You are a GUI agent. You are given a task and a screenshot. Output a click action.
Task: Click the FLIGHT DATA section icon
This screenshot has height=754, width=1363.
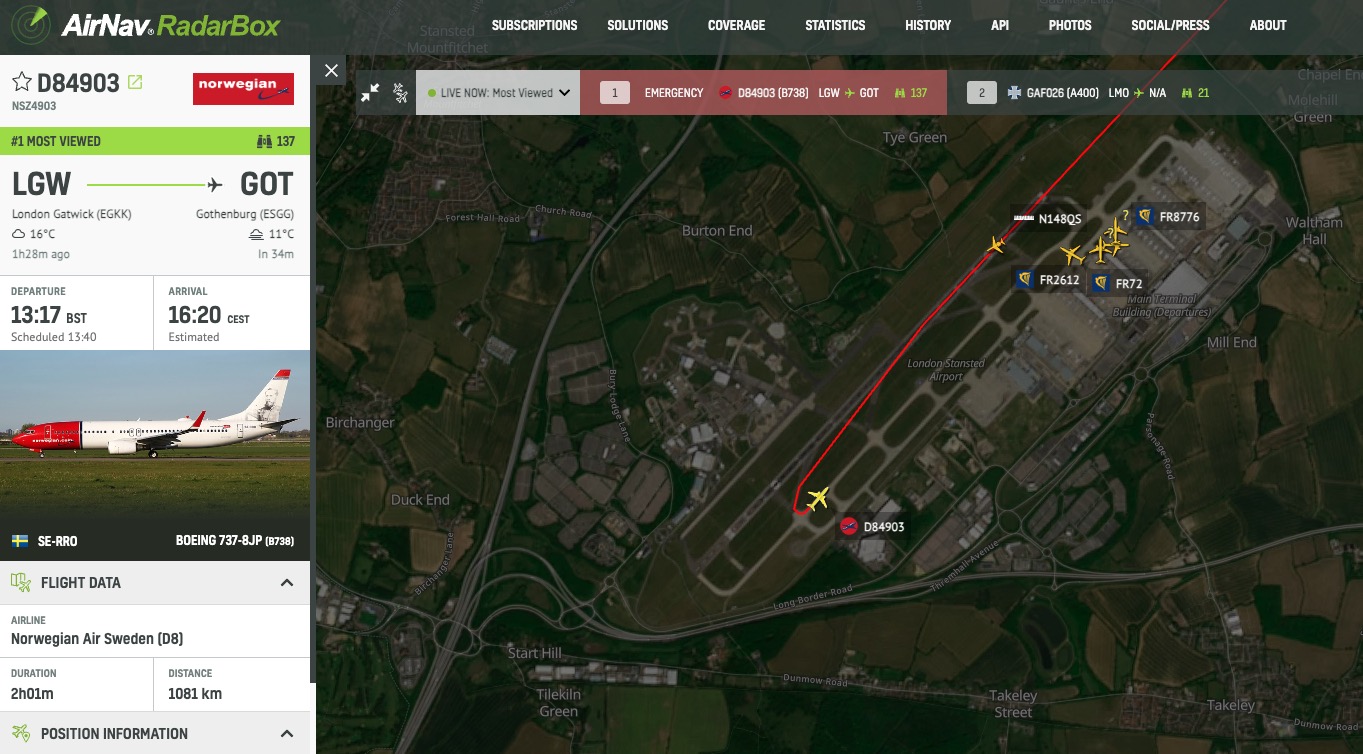(x=21, y=582)
